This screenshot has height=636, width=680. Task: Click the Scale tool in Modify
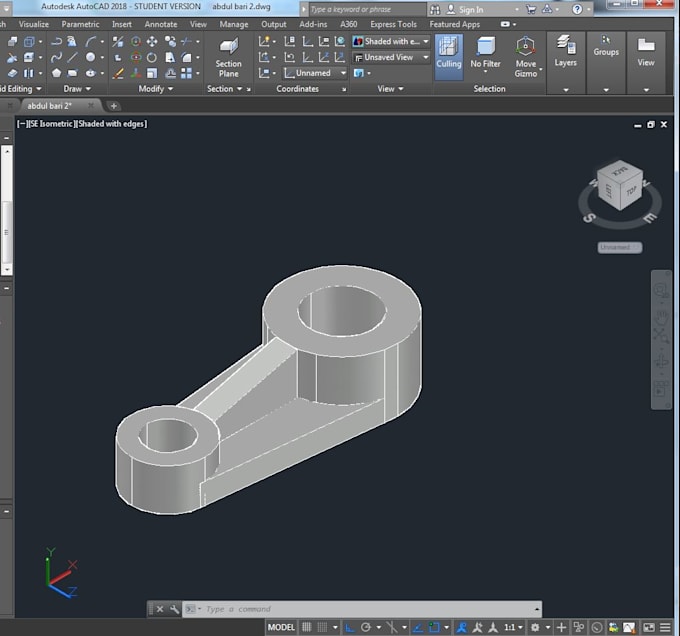point(152,73)
